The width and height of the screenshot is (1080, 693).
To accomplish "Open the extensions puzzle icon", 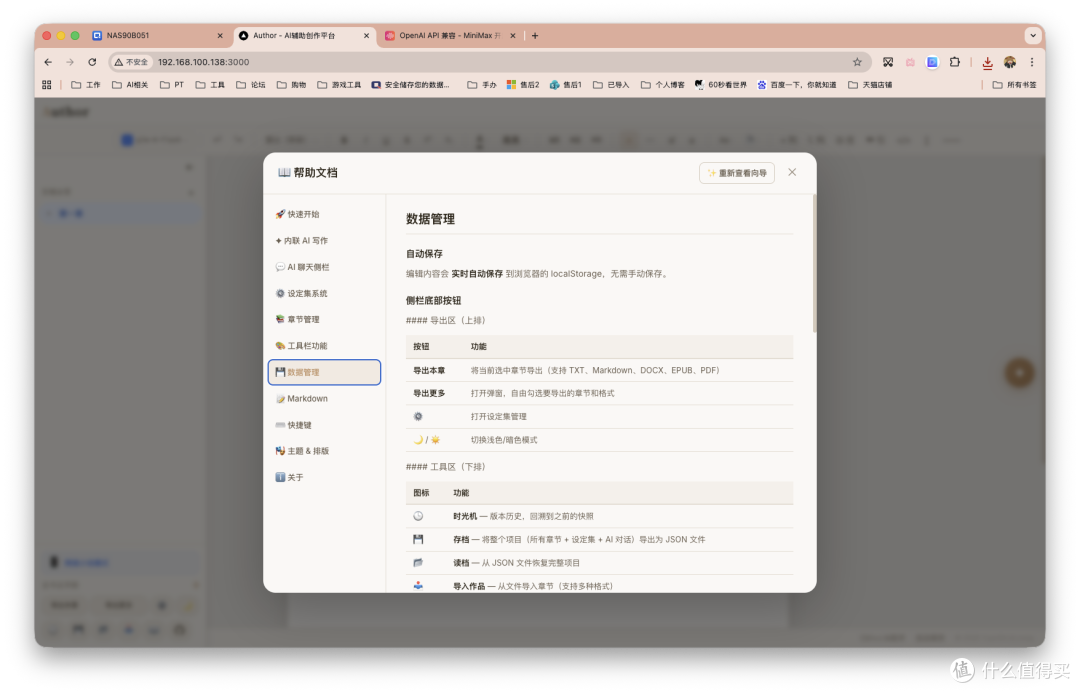I will (955, 62).
